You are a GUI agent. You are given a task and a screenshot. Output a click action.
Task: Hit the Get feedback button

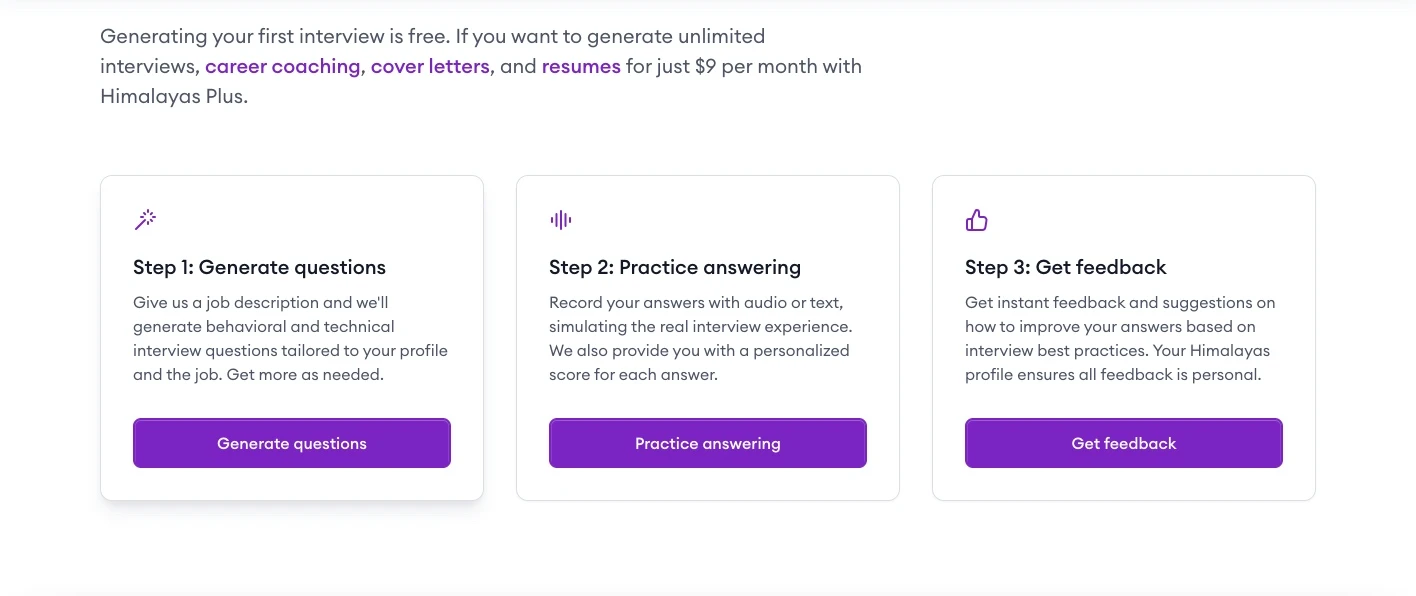[1123, 443]
